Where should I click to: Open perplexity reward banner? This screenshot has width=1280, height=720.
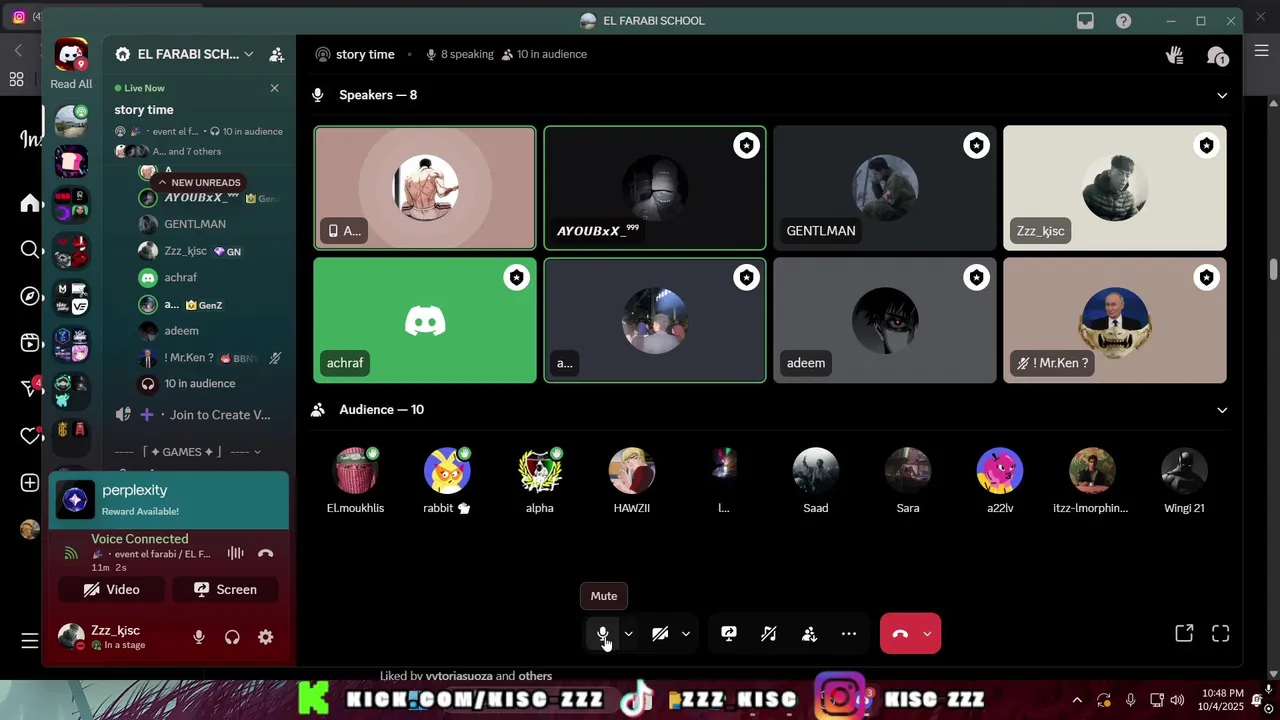click(169, 500)
